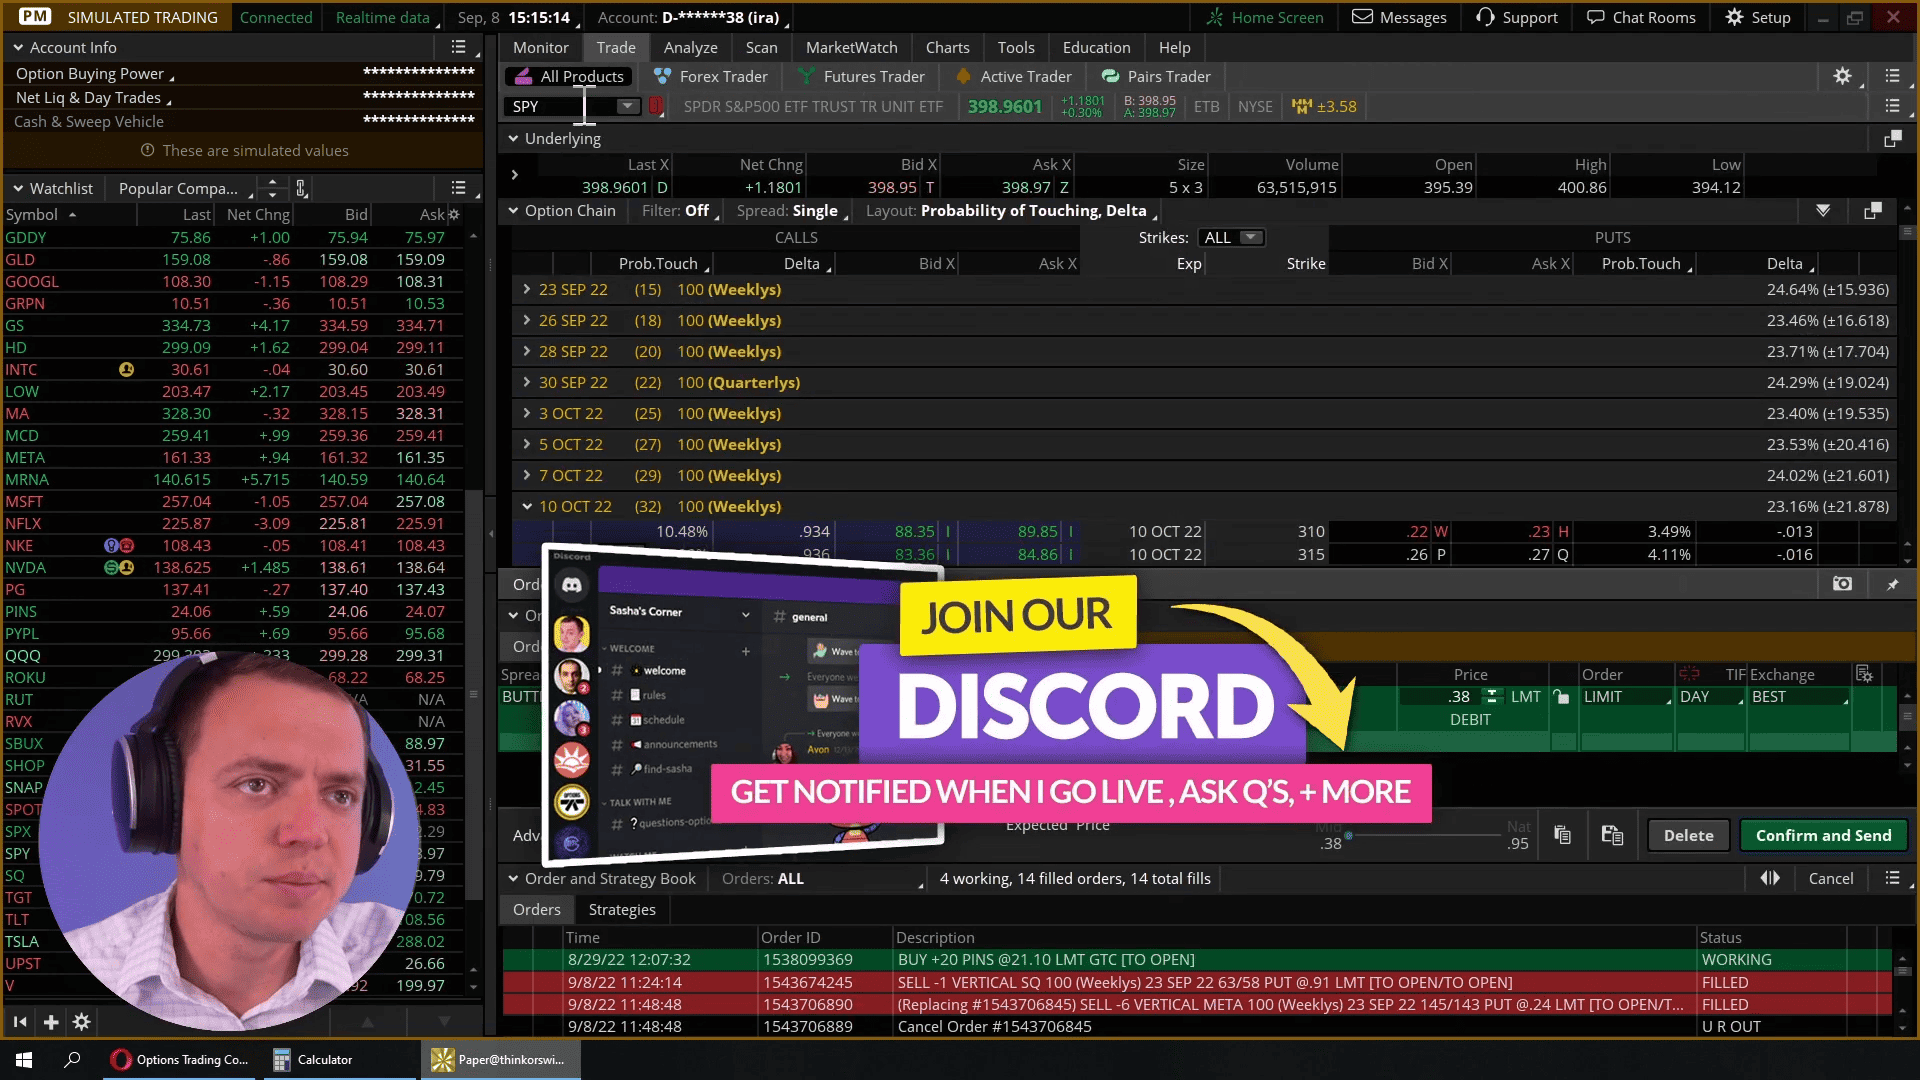Viewport: 1920px width, 1080px height.
Task: Select the GOOGL row in the watchlist
Action: pos(233,281)
